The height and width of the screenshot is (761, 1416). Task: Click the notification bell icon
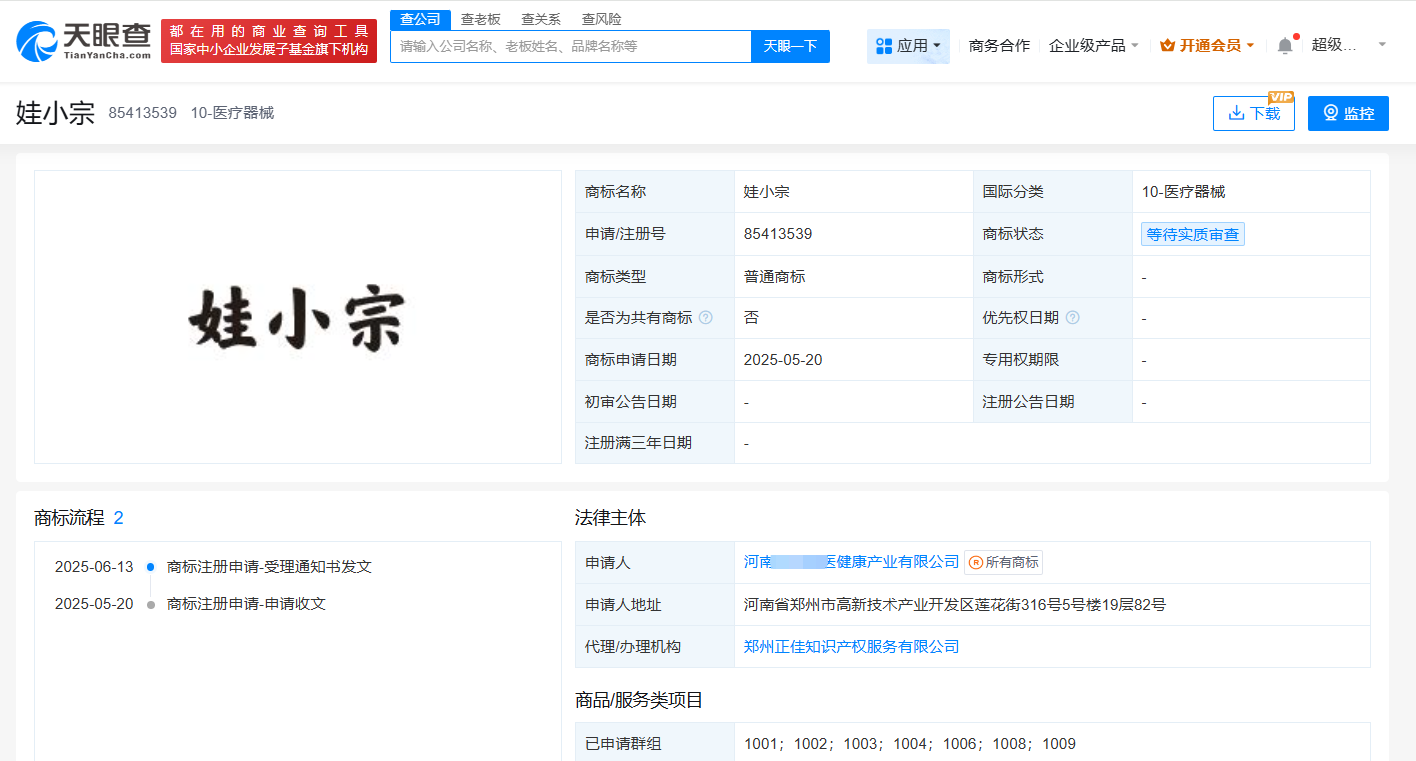click(x=1286, y=45)
